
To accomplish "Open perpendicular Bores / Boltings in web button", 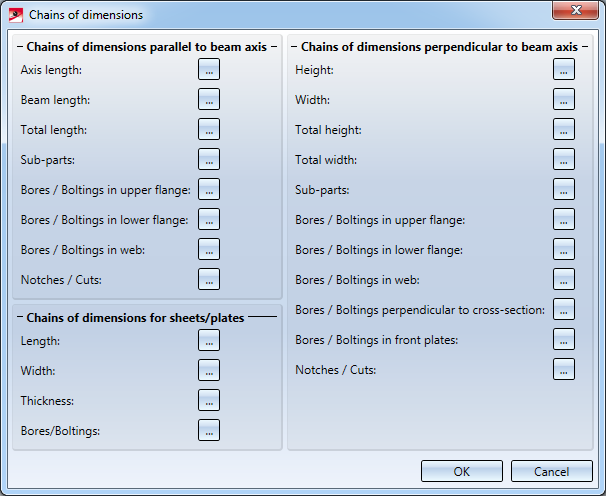I will tap(564, 280).
